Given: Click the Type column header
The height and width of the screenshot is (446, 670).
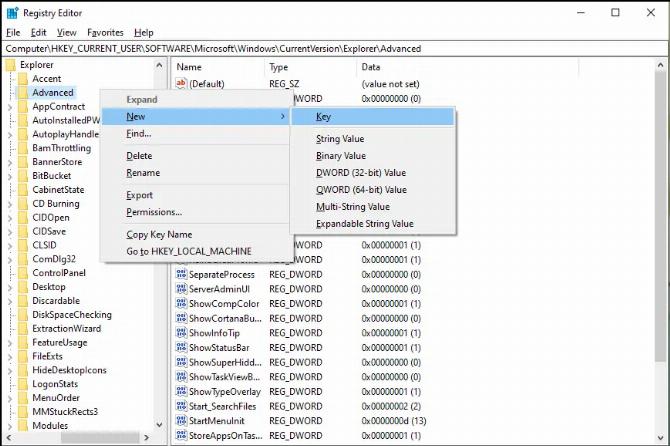Looking at the screenshot, I should (311, 67).
